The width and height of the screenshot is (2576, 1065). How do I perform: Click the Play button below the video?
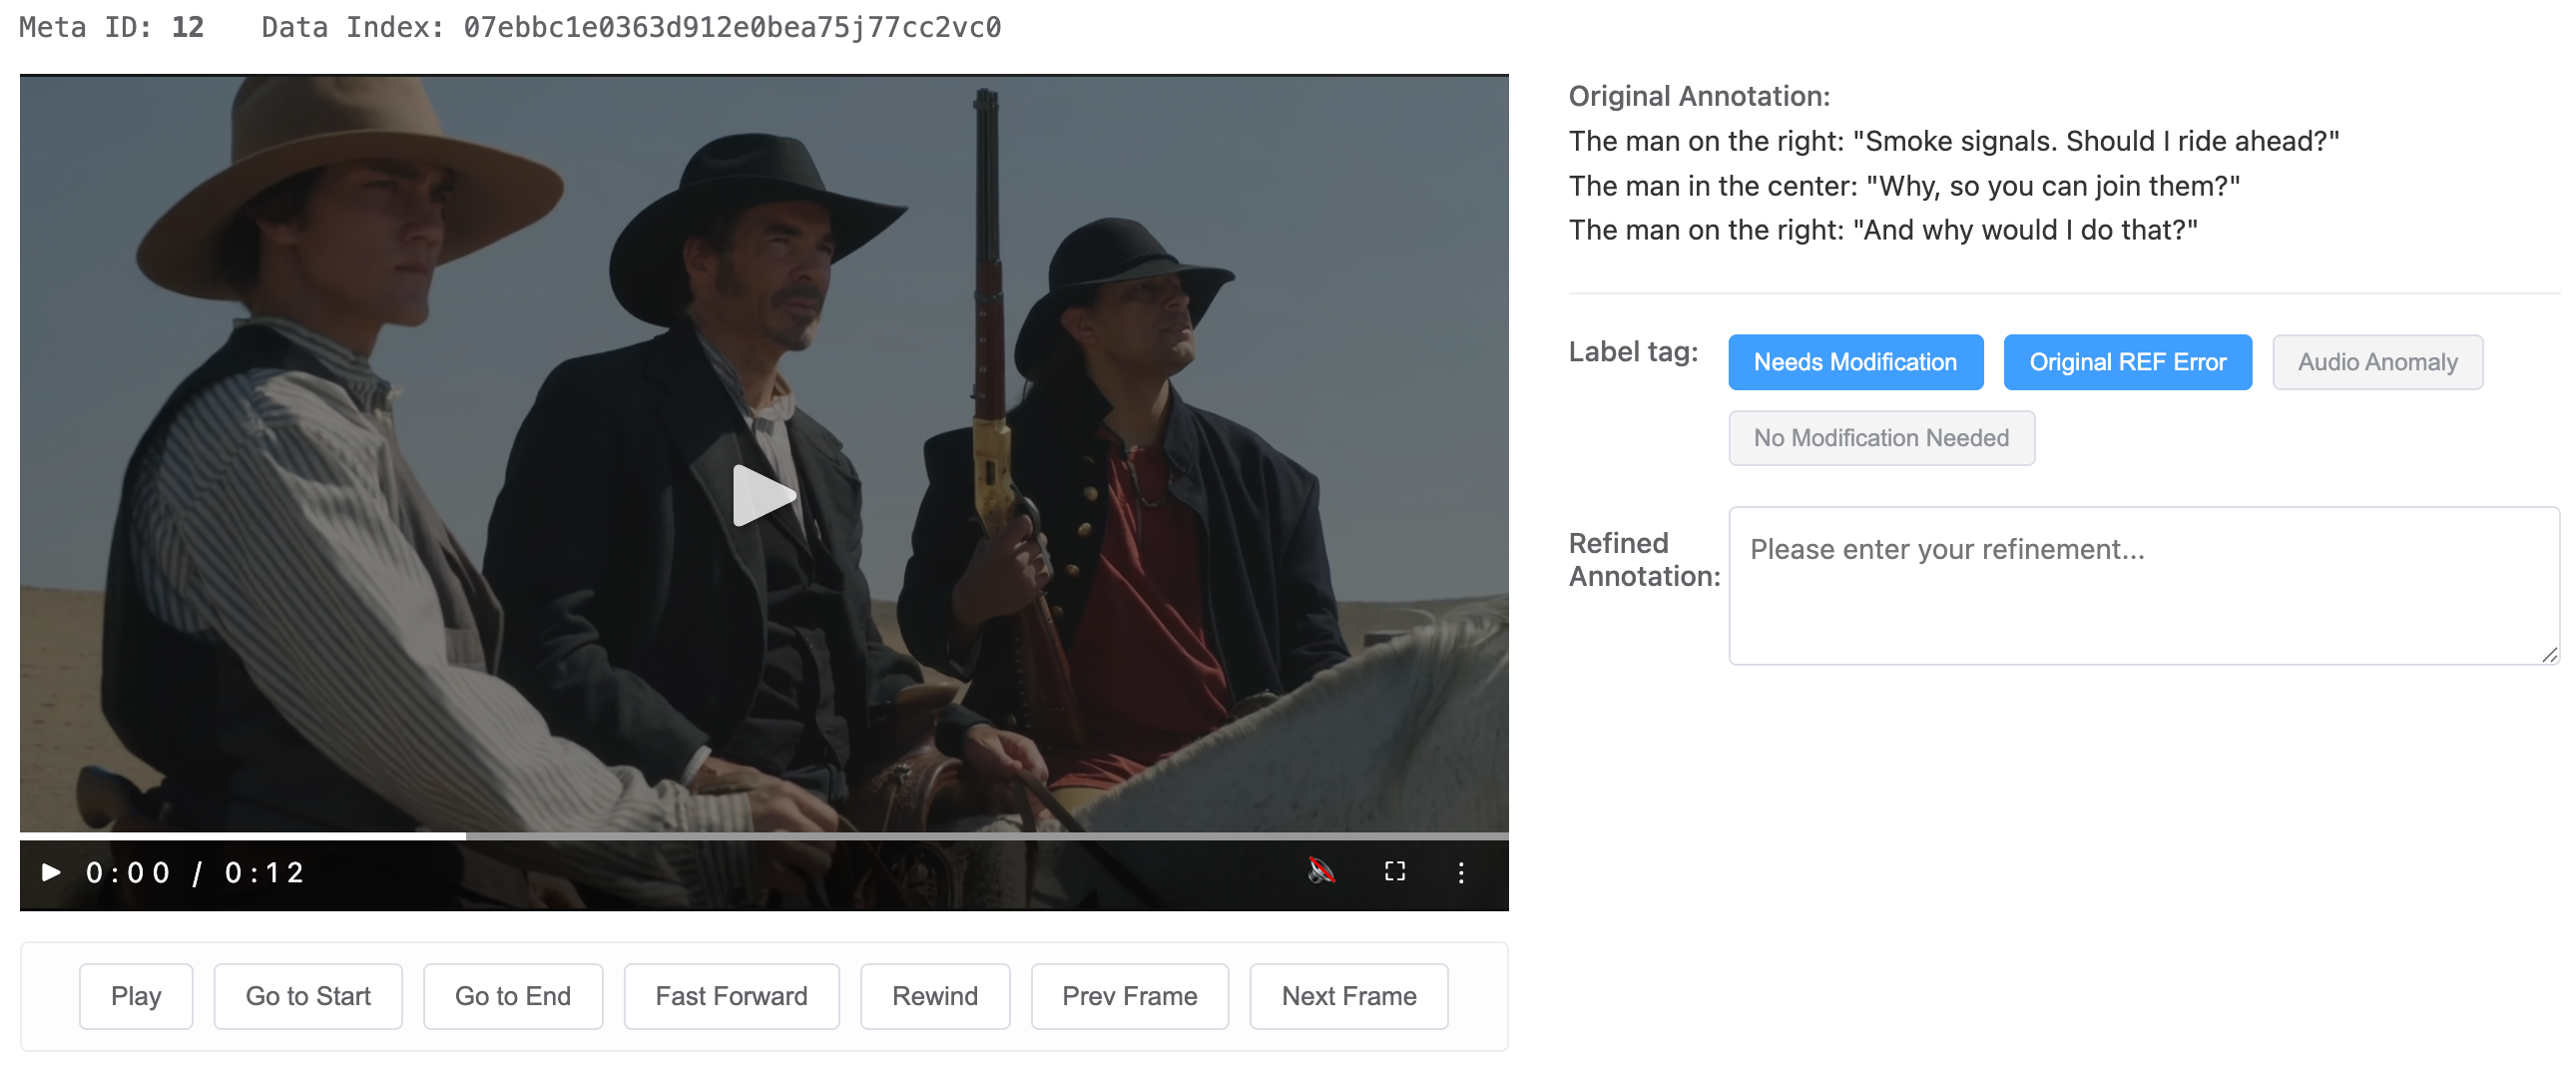coord(136,996)
